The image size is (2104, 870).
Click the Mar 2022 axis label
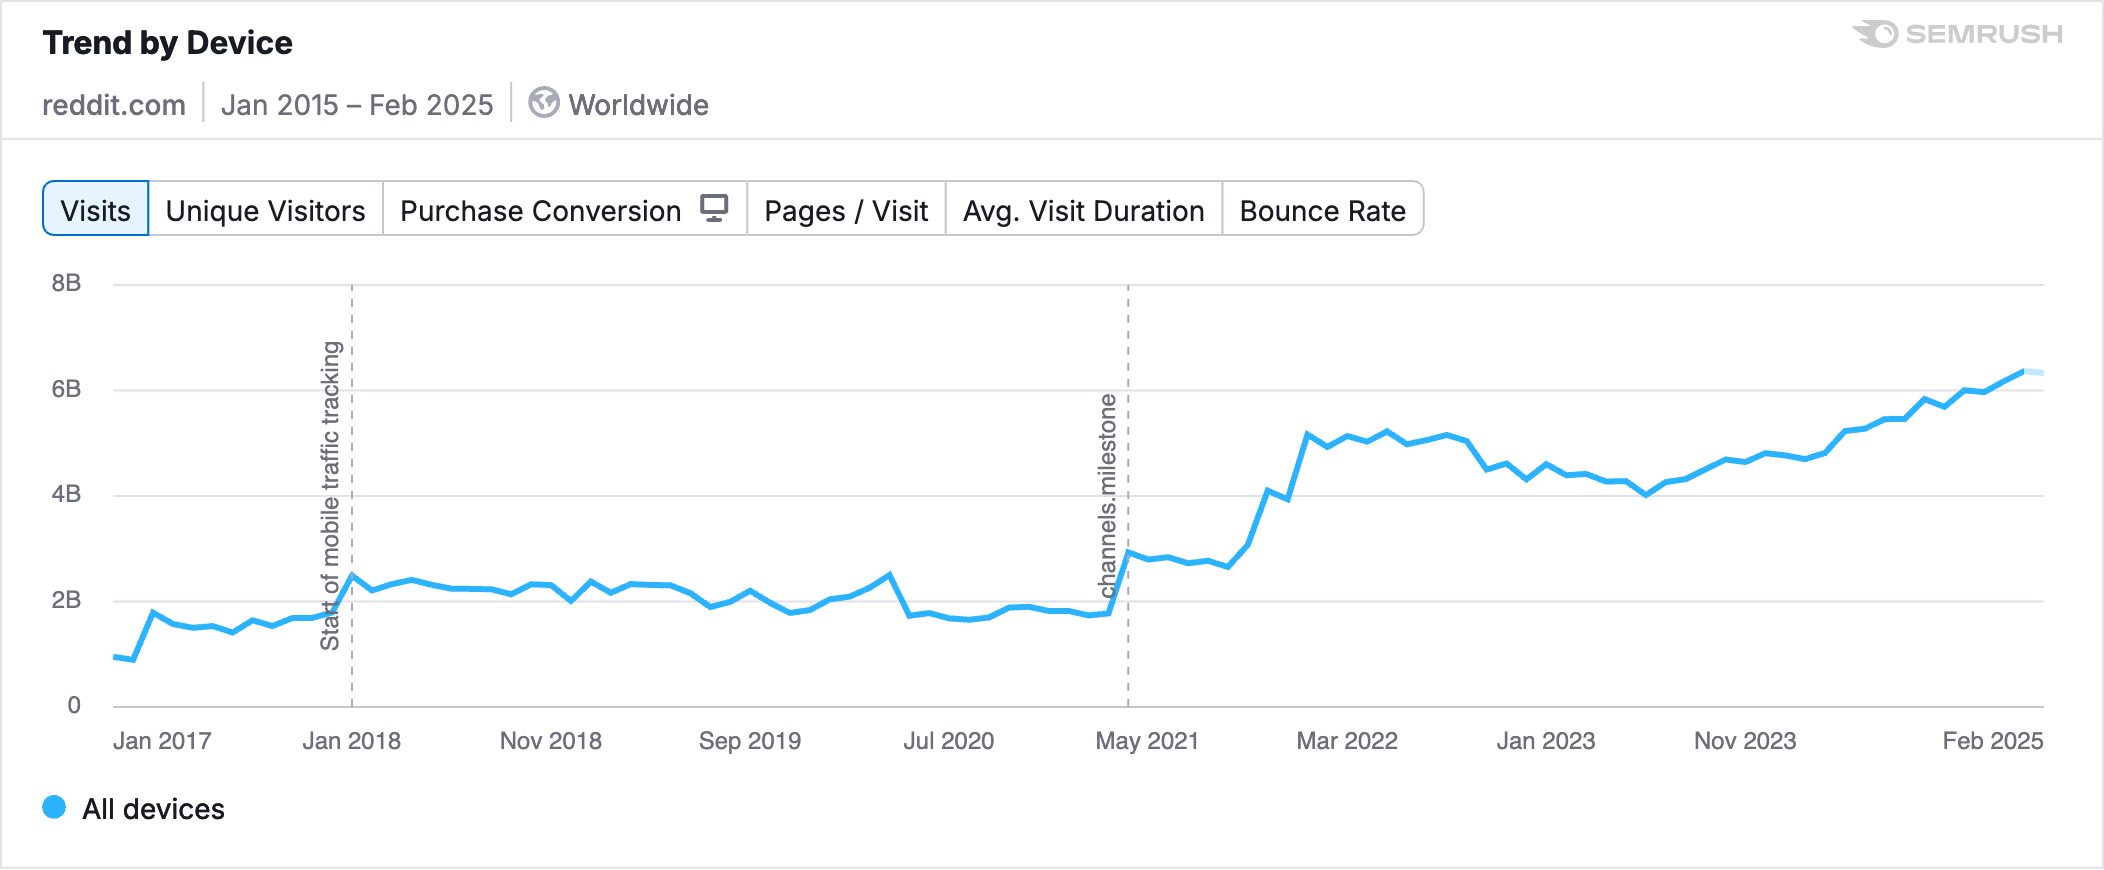click(x=1347, y=741)
